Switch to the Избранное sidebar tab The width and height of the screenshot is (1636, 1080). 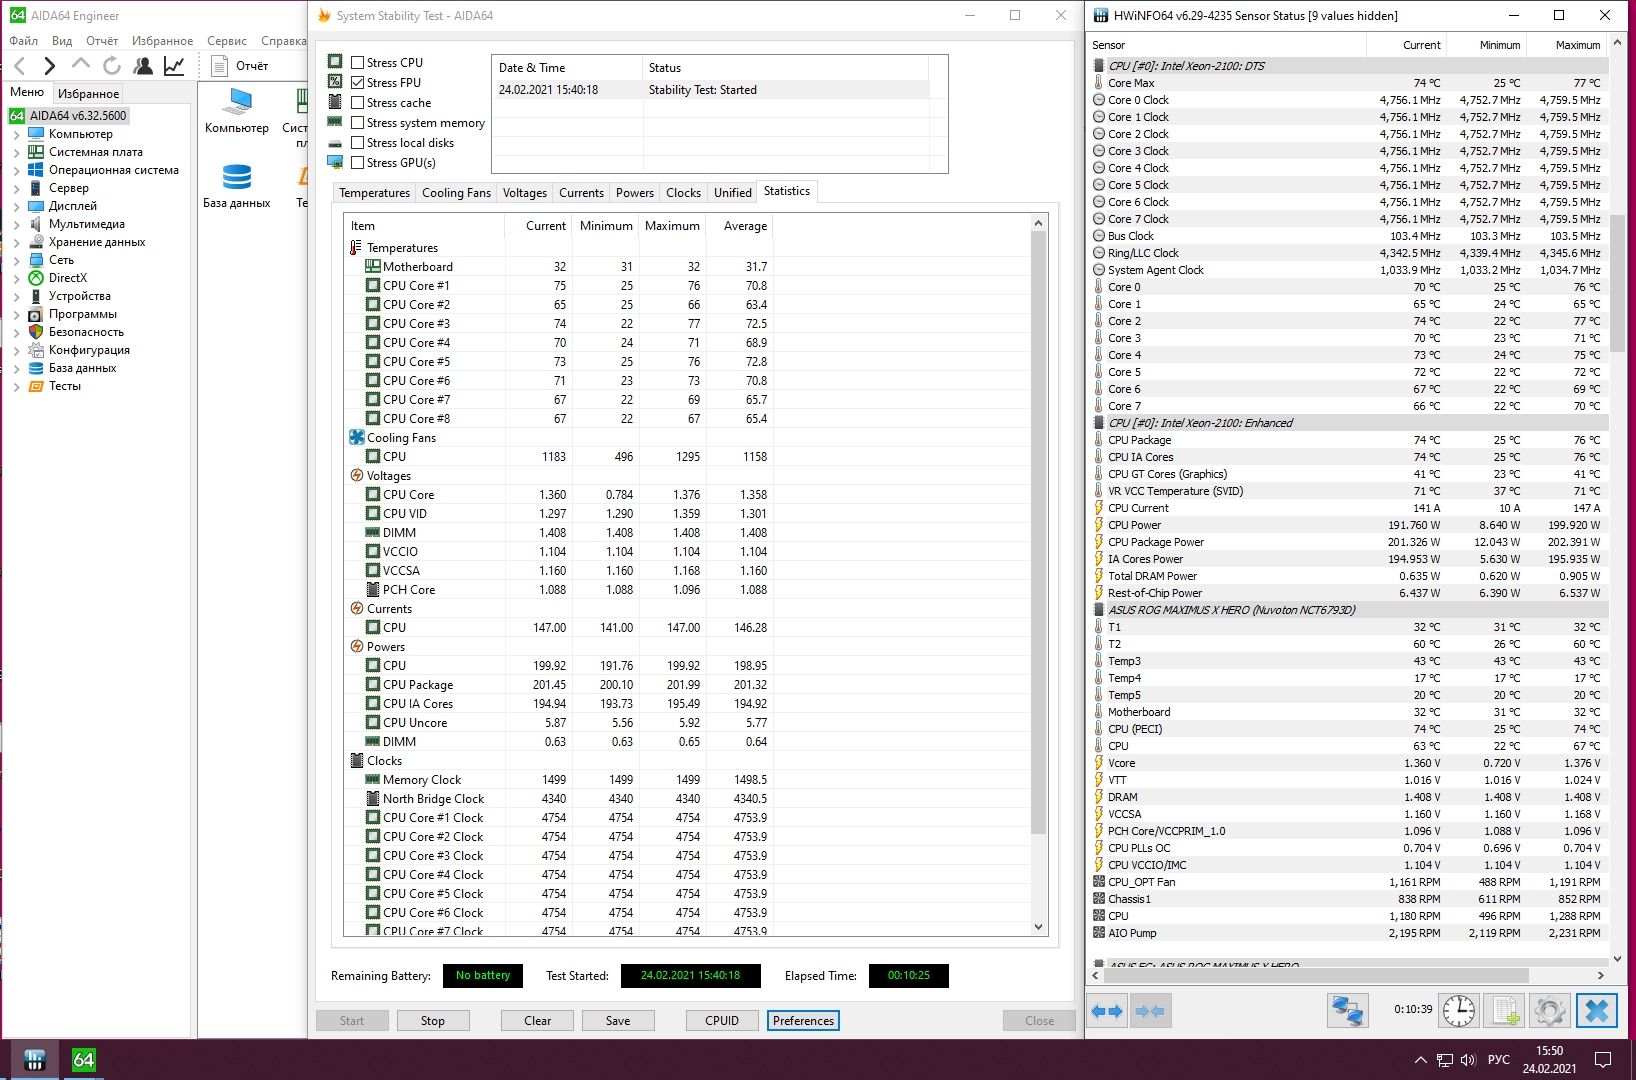point(88,93)
